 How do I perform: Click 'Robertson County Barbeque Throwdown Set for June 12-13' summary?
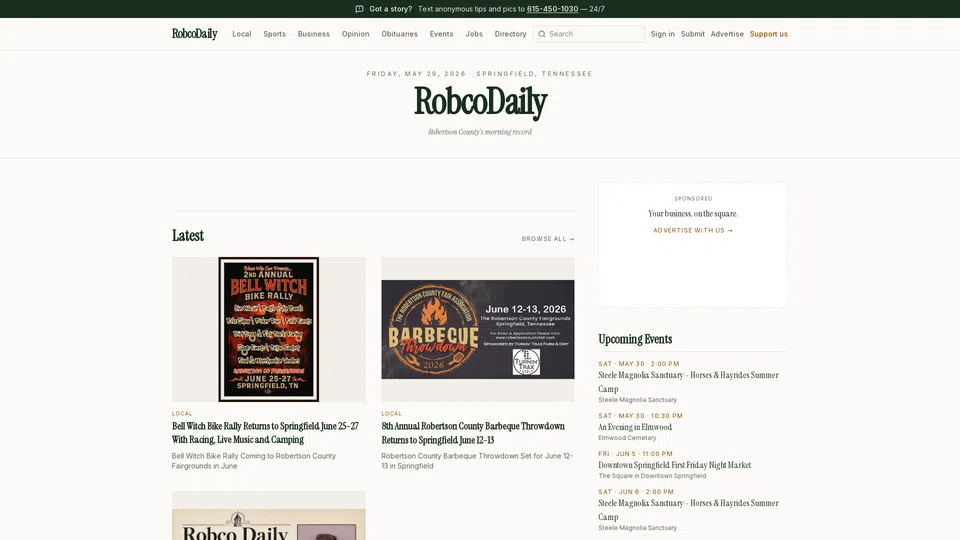[477, 461]
